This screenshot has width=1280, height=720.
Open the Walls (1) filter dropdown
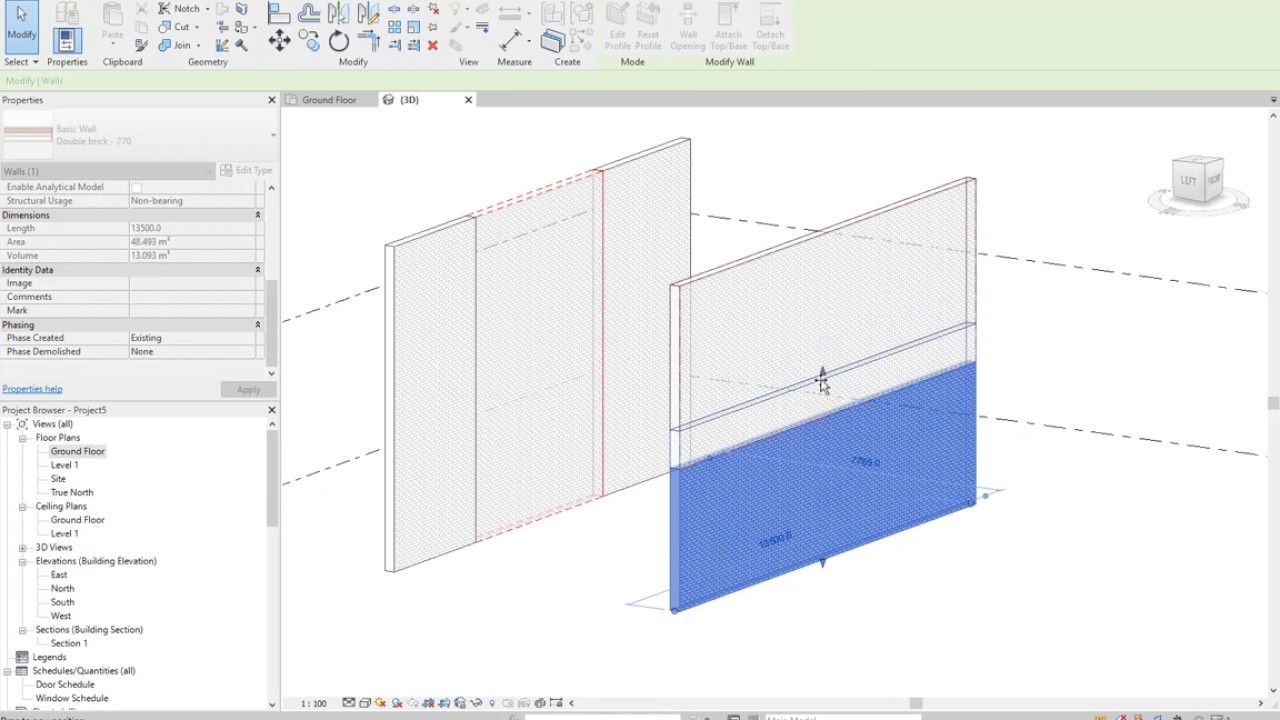coord(107,171)
